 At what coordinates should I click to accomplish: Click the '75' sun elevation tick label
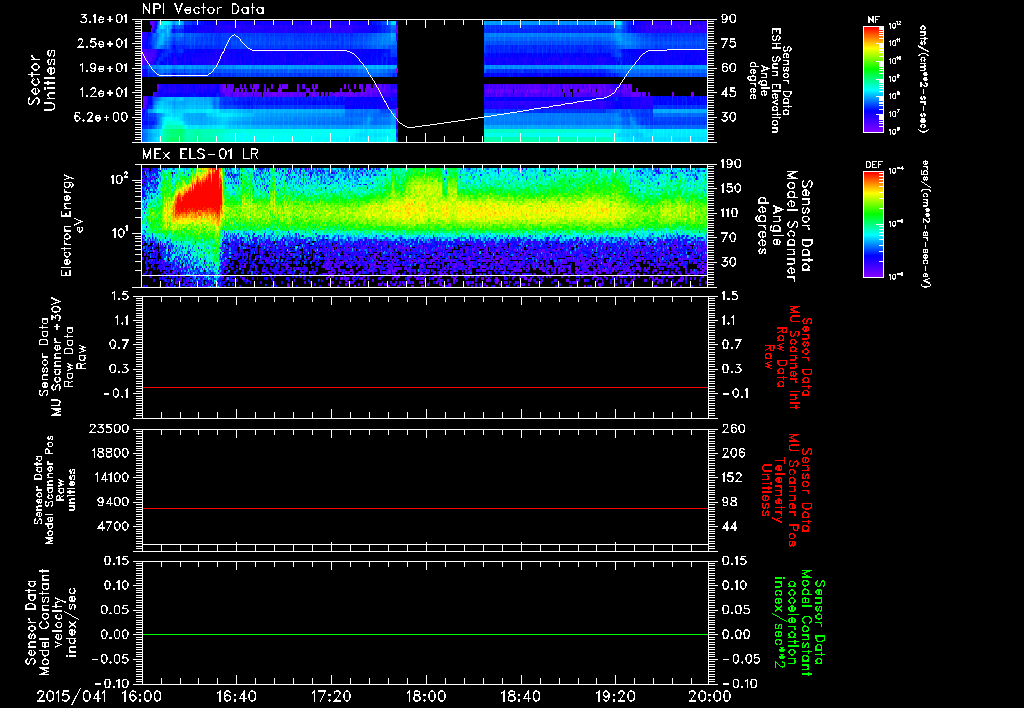[729, 43]
